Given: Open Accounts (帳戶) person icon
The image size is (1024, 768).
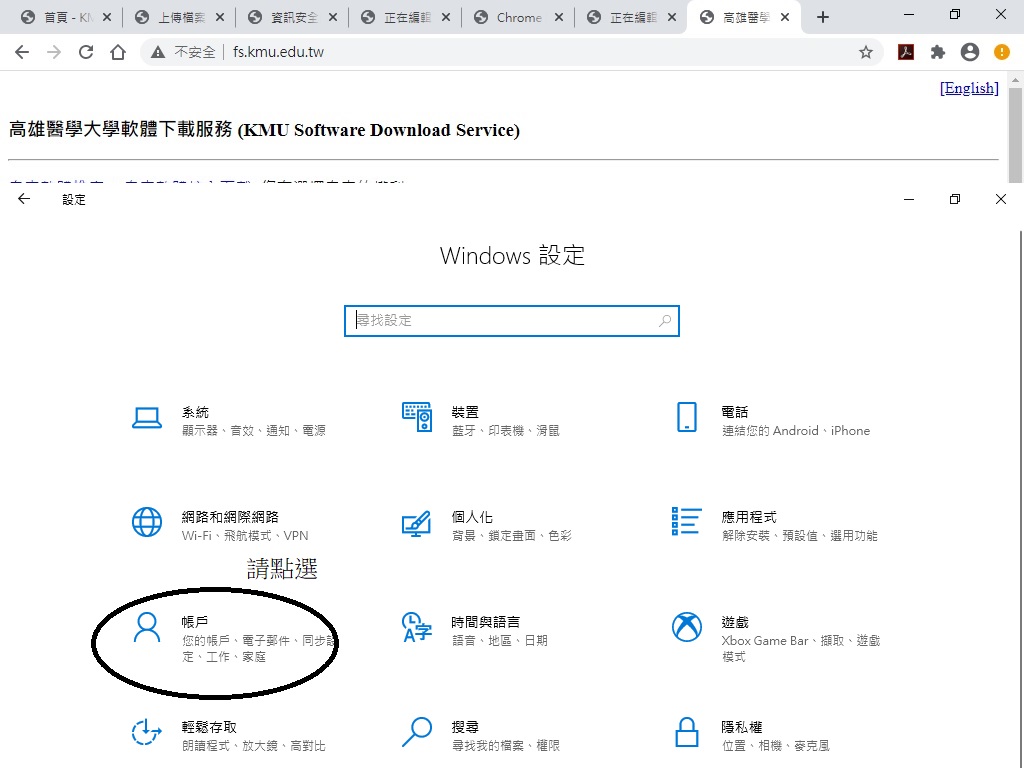Looking at the screenshot, I should pos(147,627).
